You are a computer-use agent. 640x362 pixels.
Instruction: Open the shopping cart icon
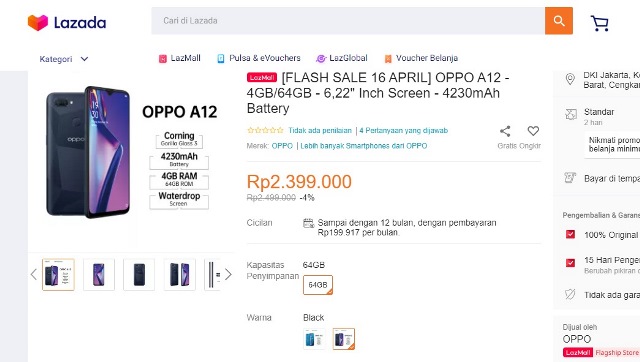600,23
